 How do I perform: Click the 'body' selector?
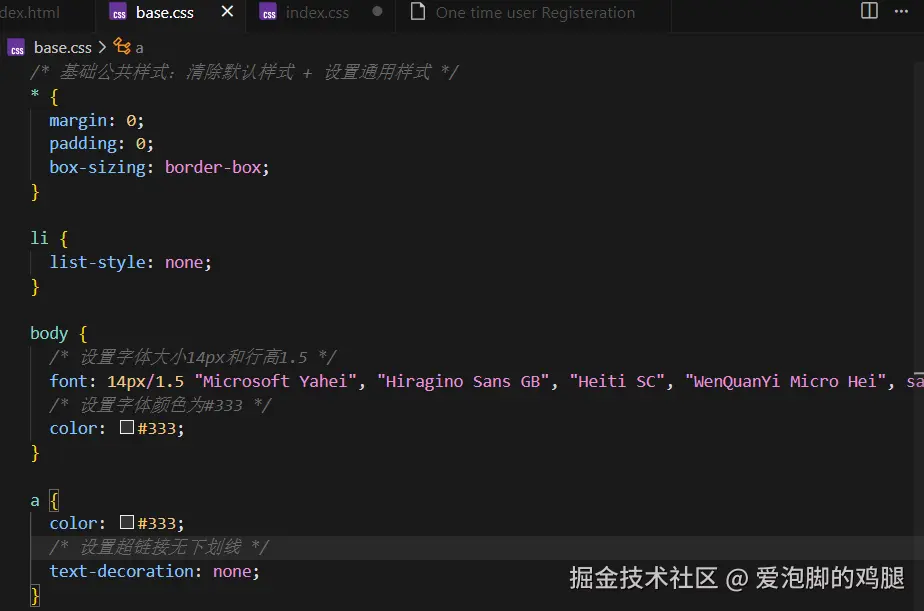click(49, 333)
